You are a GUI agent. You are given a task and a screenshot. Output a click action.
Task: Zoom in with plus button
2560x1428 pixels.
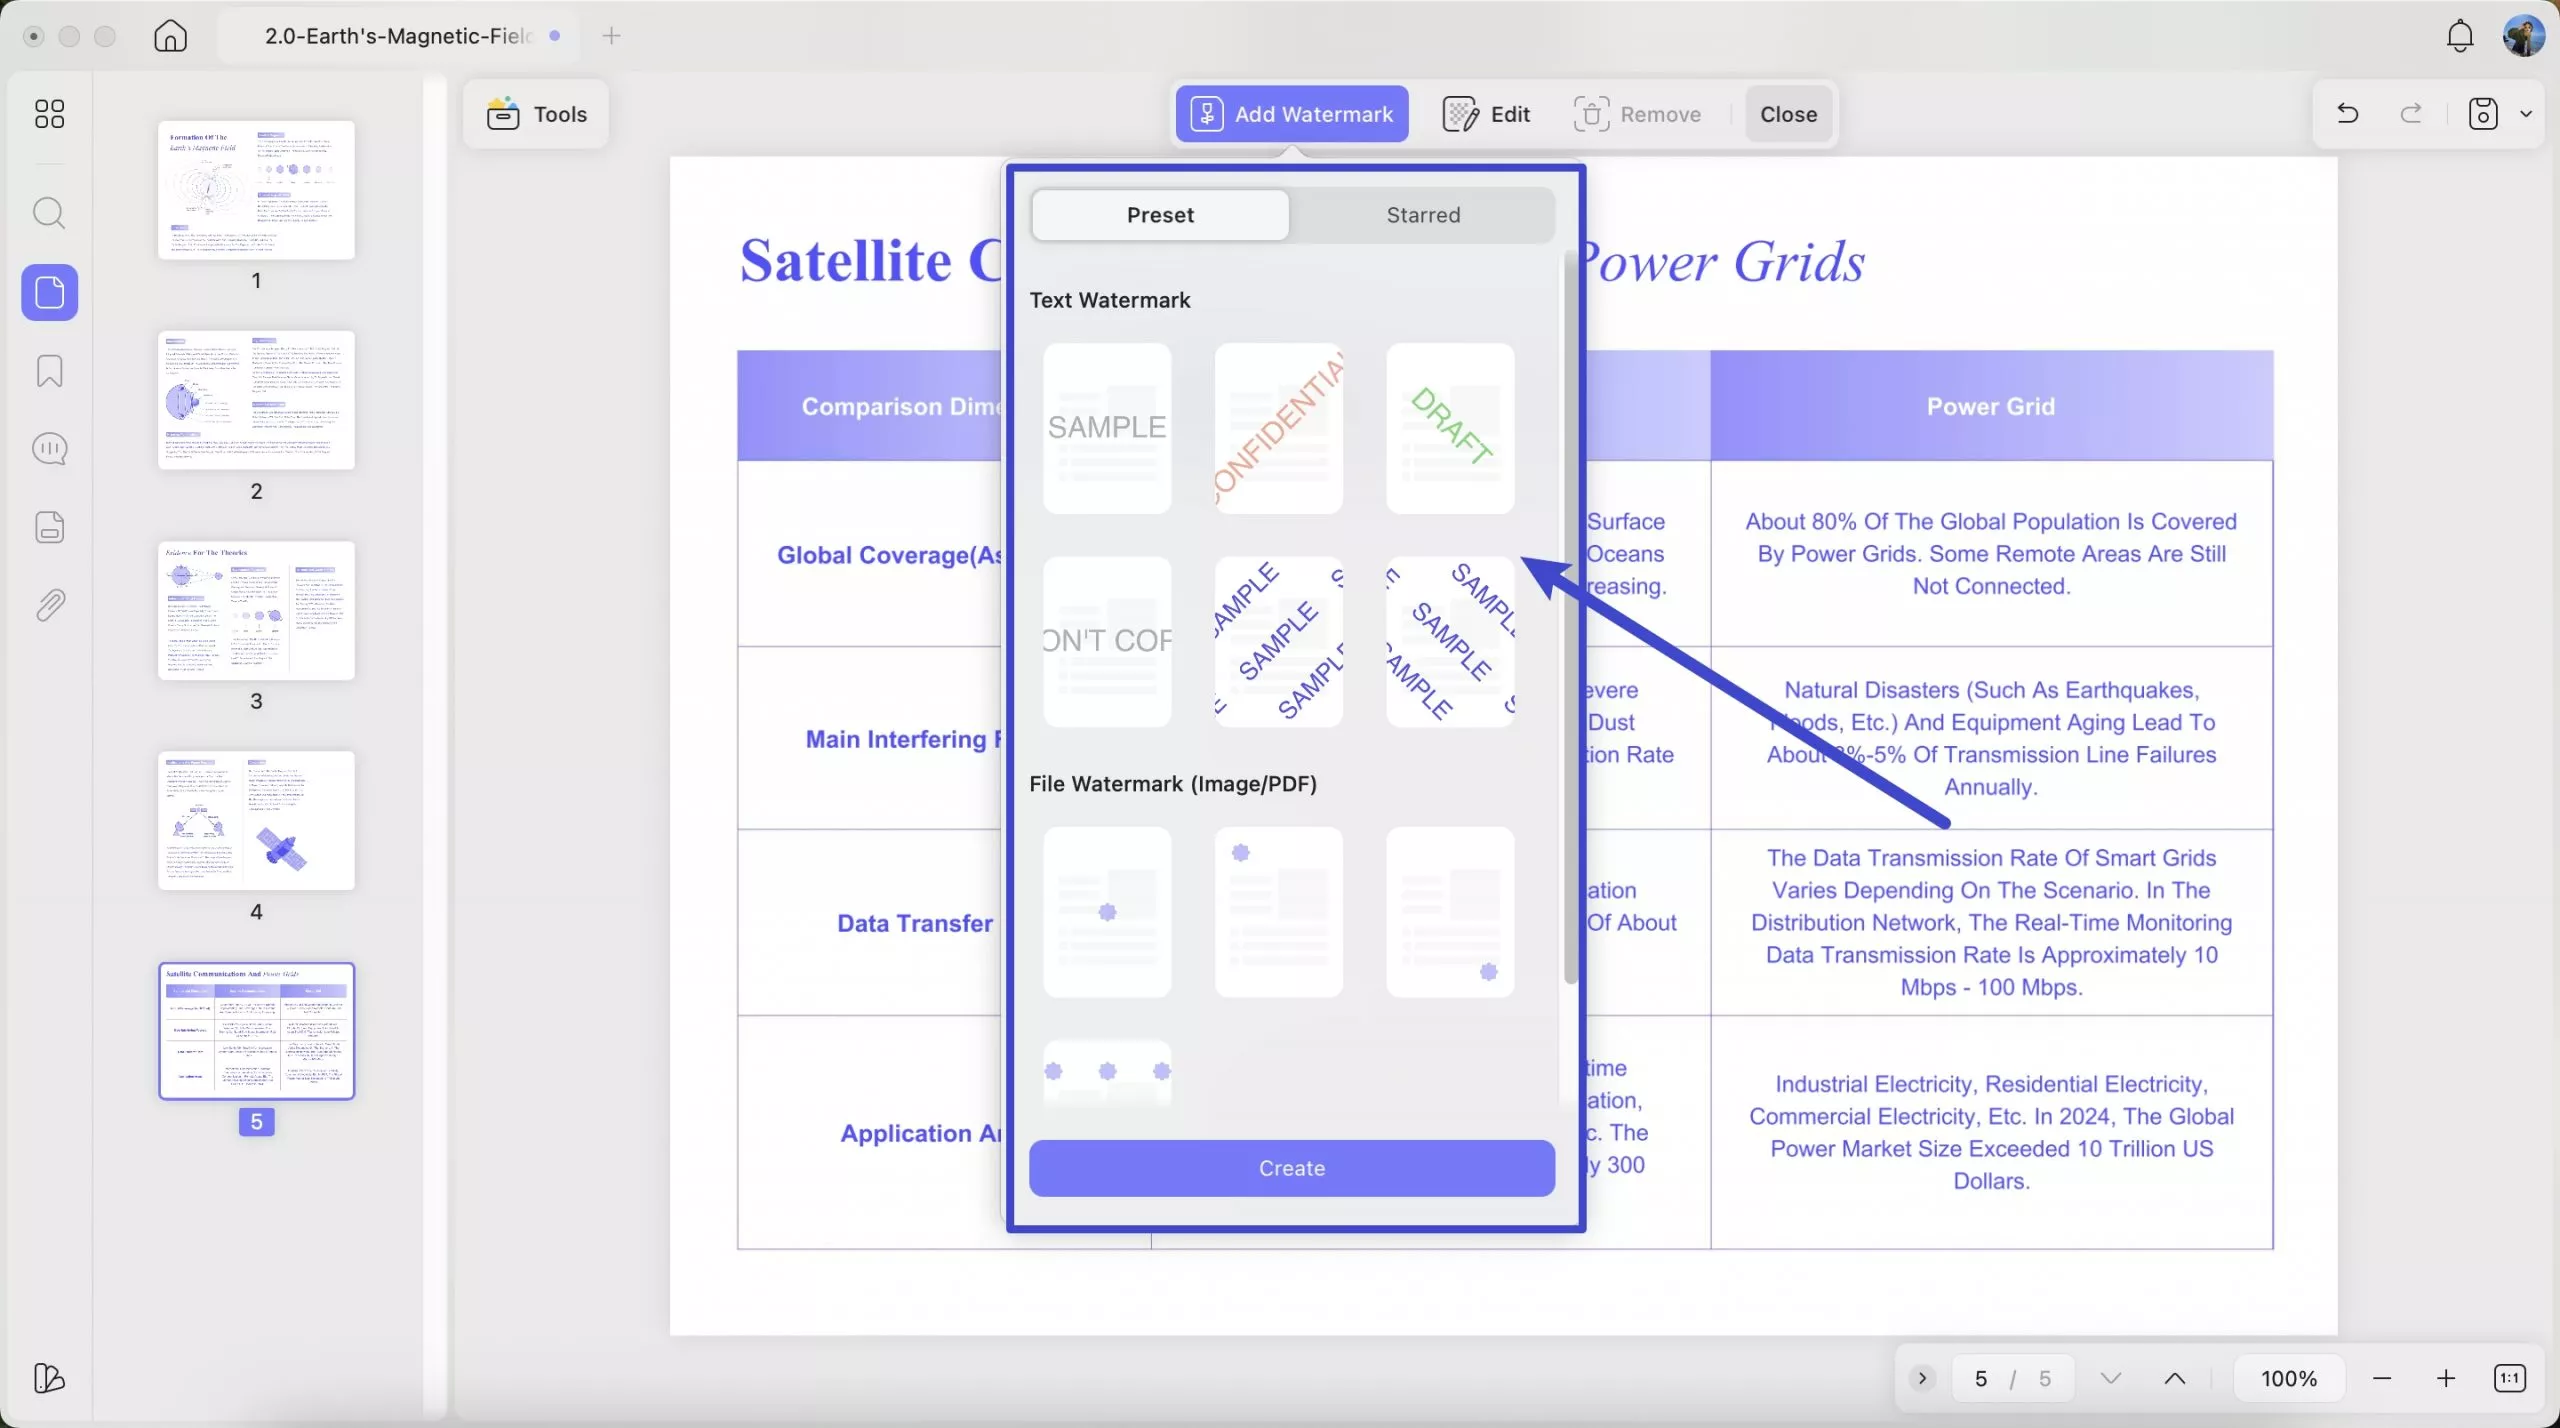pos(2446,1378)
